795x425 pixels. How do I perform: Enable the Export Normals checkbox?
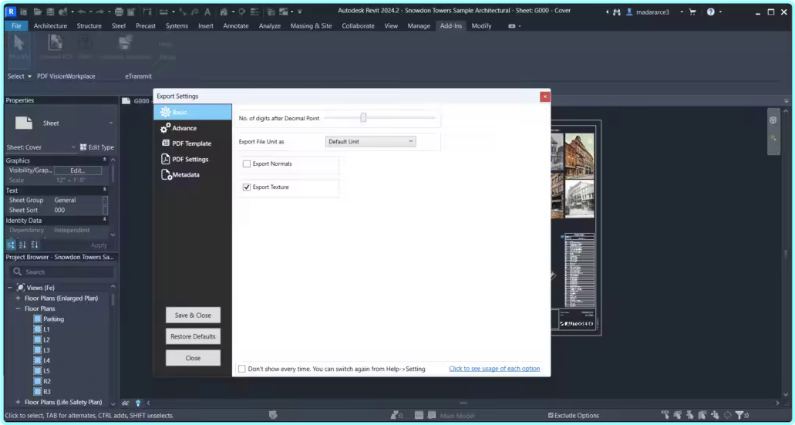pyautogui.click(x=247, y=164)
